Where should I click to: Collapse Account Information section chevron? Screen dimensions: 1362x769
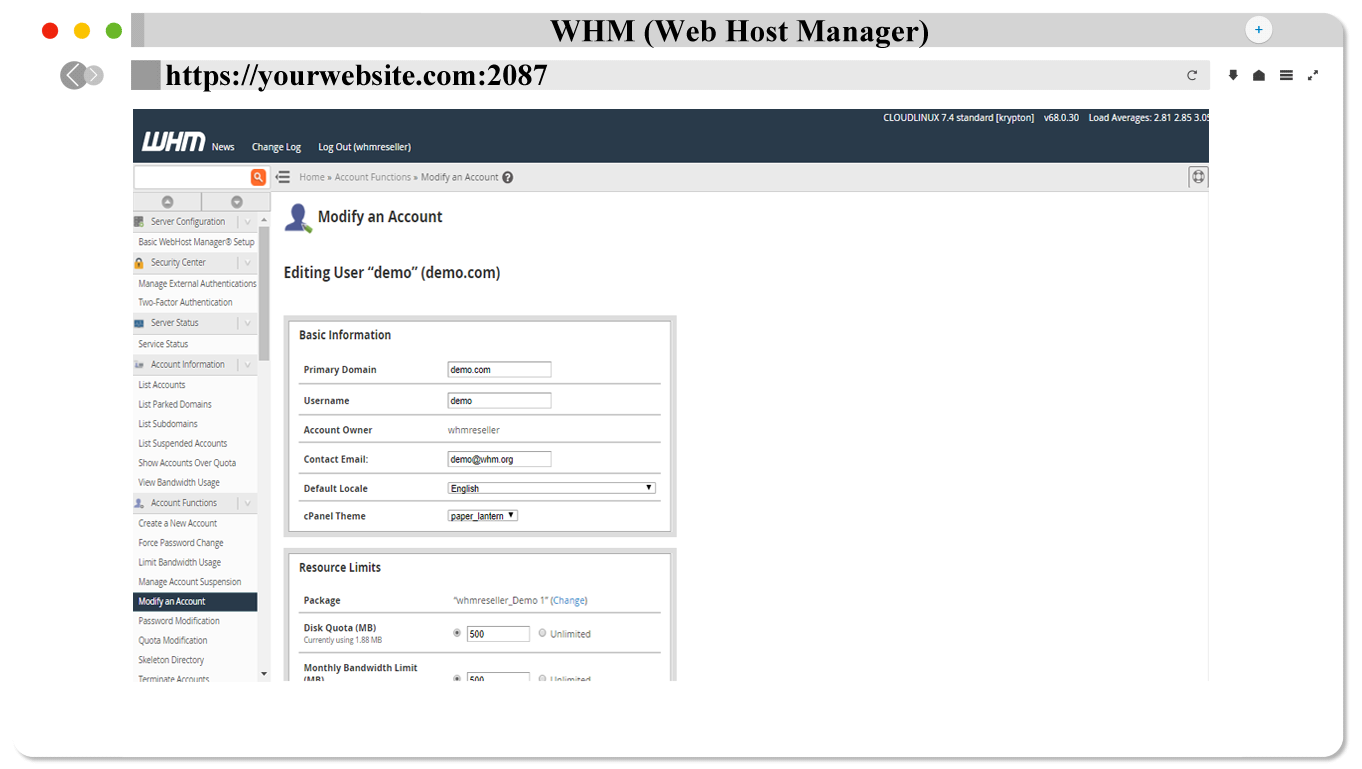click(x=247, y=365)
